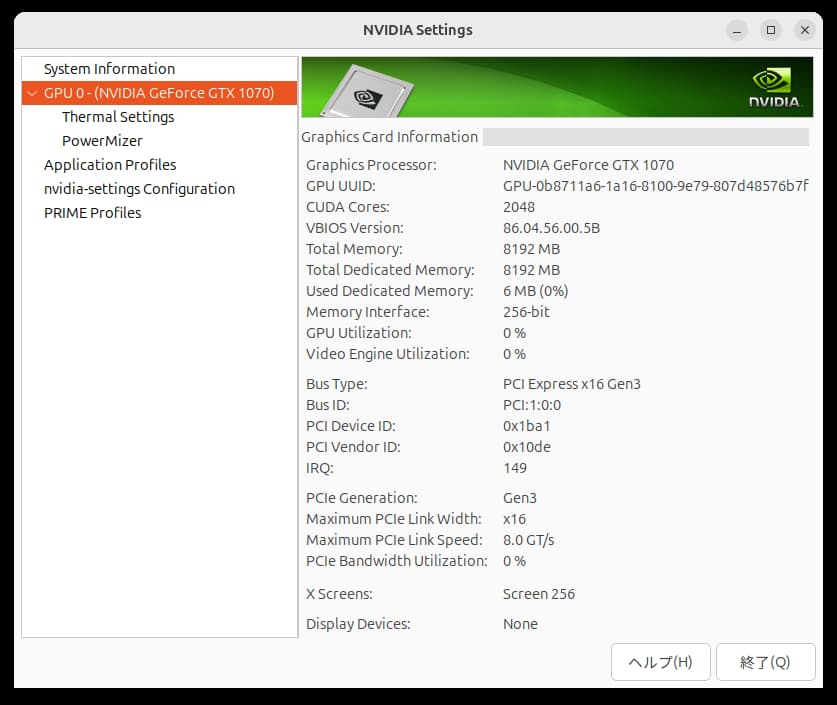Viewport: 837px width, 705px height.
Task: Click the IRQ: label
Action: coord(320,468)
